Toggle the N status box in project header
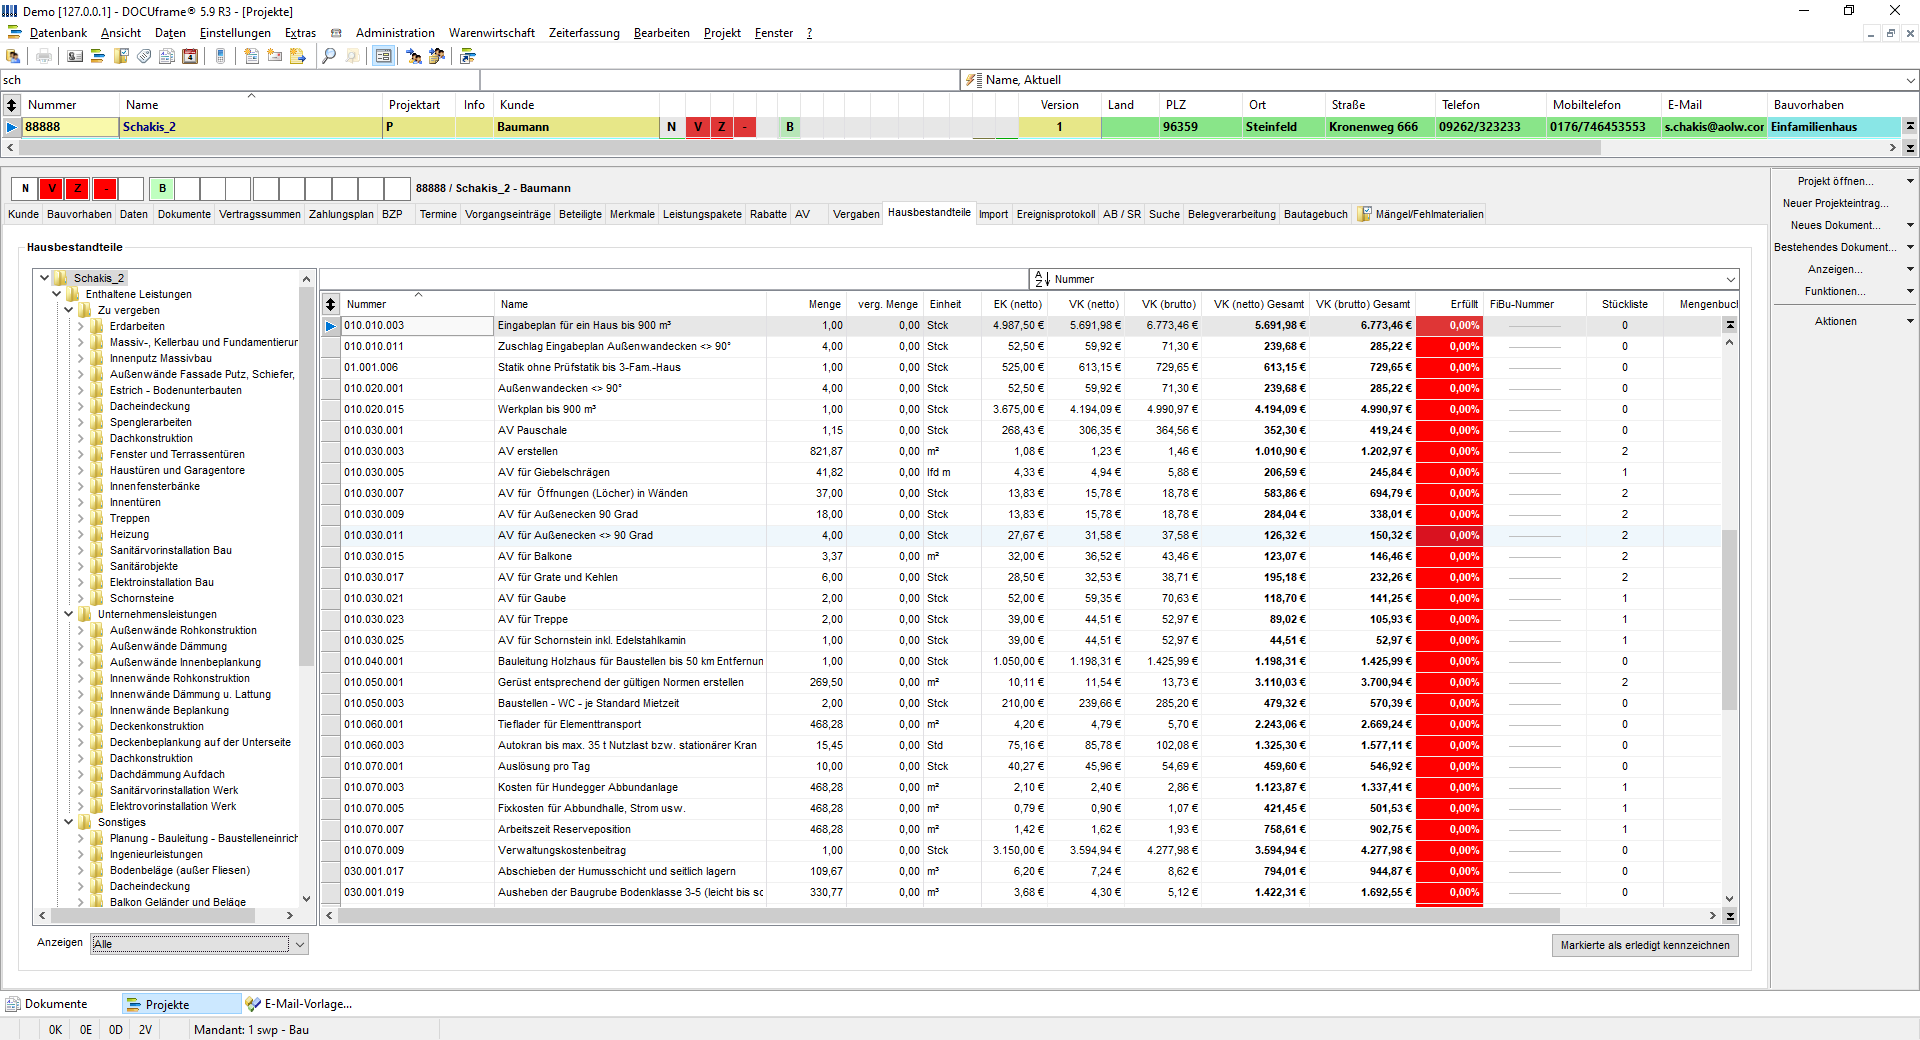 [x=25, y=188]
